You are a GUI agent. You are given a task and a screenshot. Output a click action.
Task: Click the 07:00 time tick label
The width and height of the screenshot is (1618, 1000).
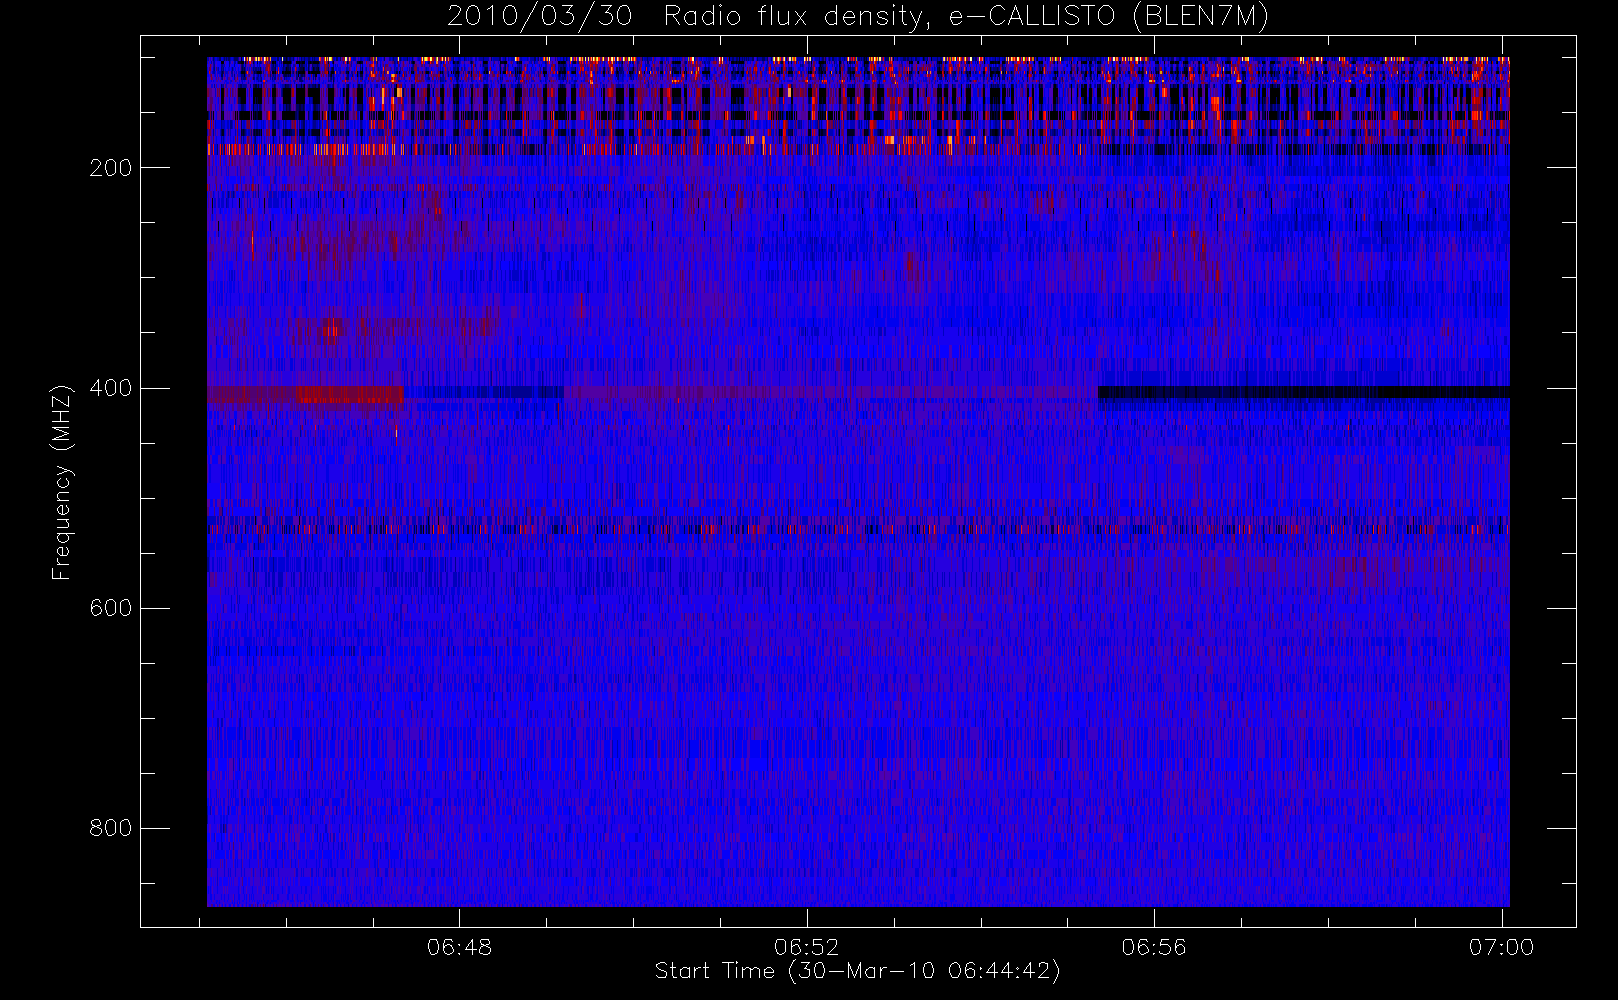[1501, 947]
